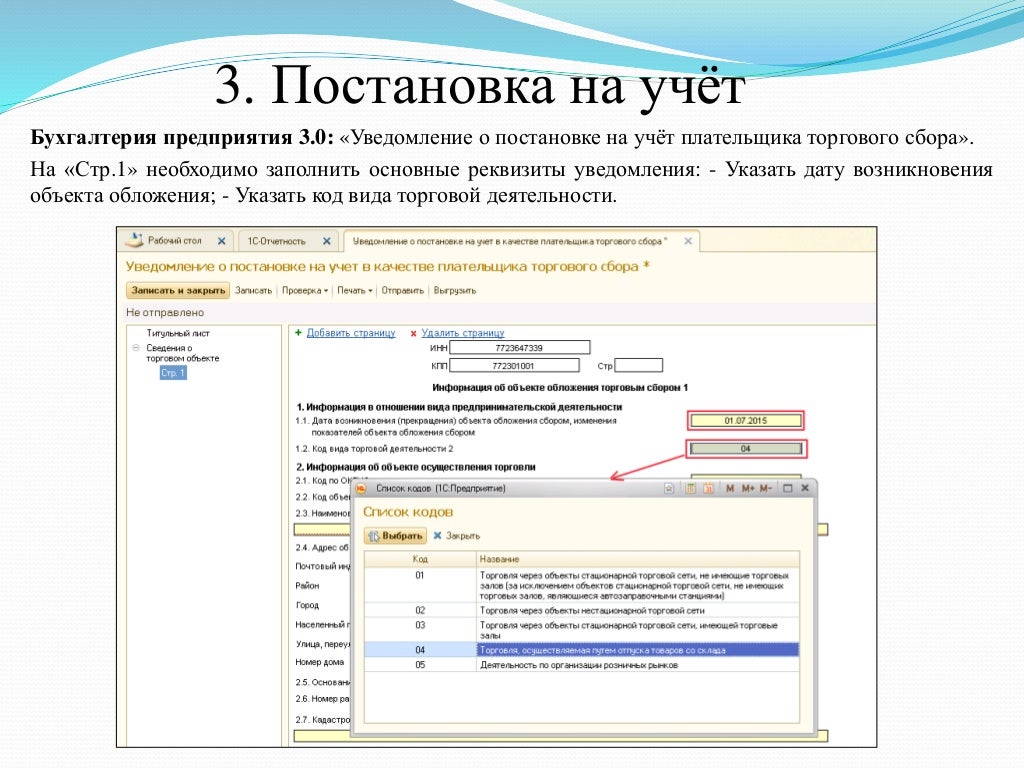Click the Записать и закрыть button

(x=178, y=290)
